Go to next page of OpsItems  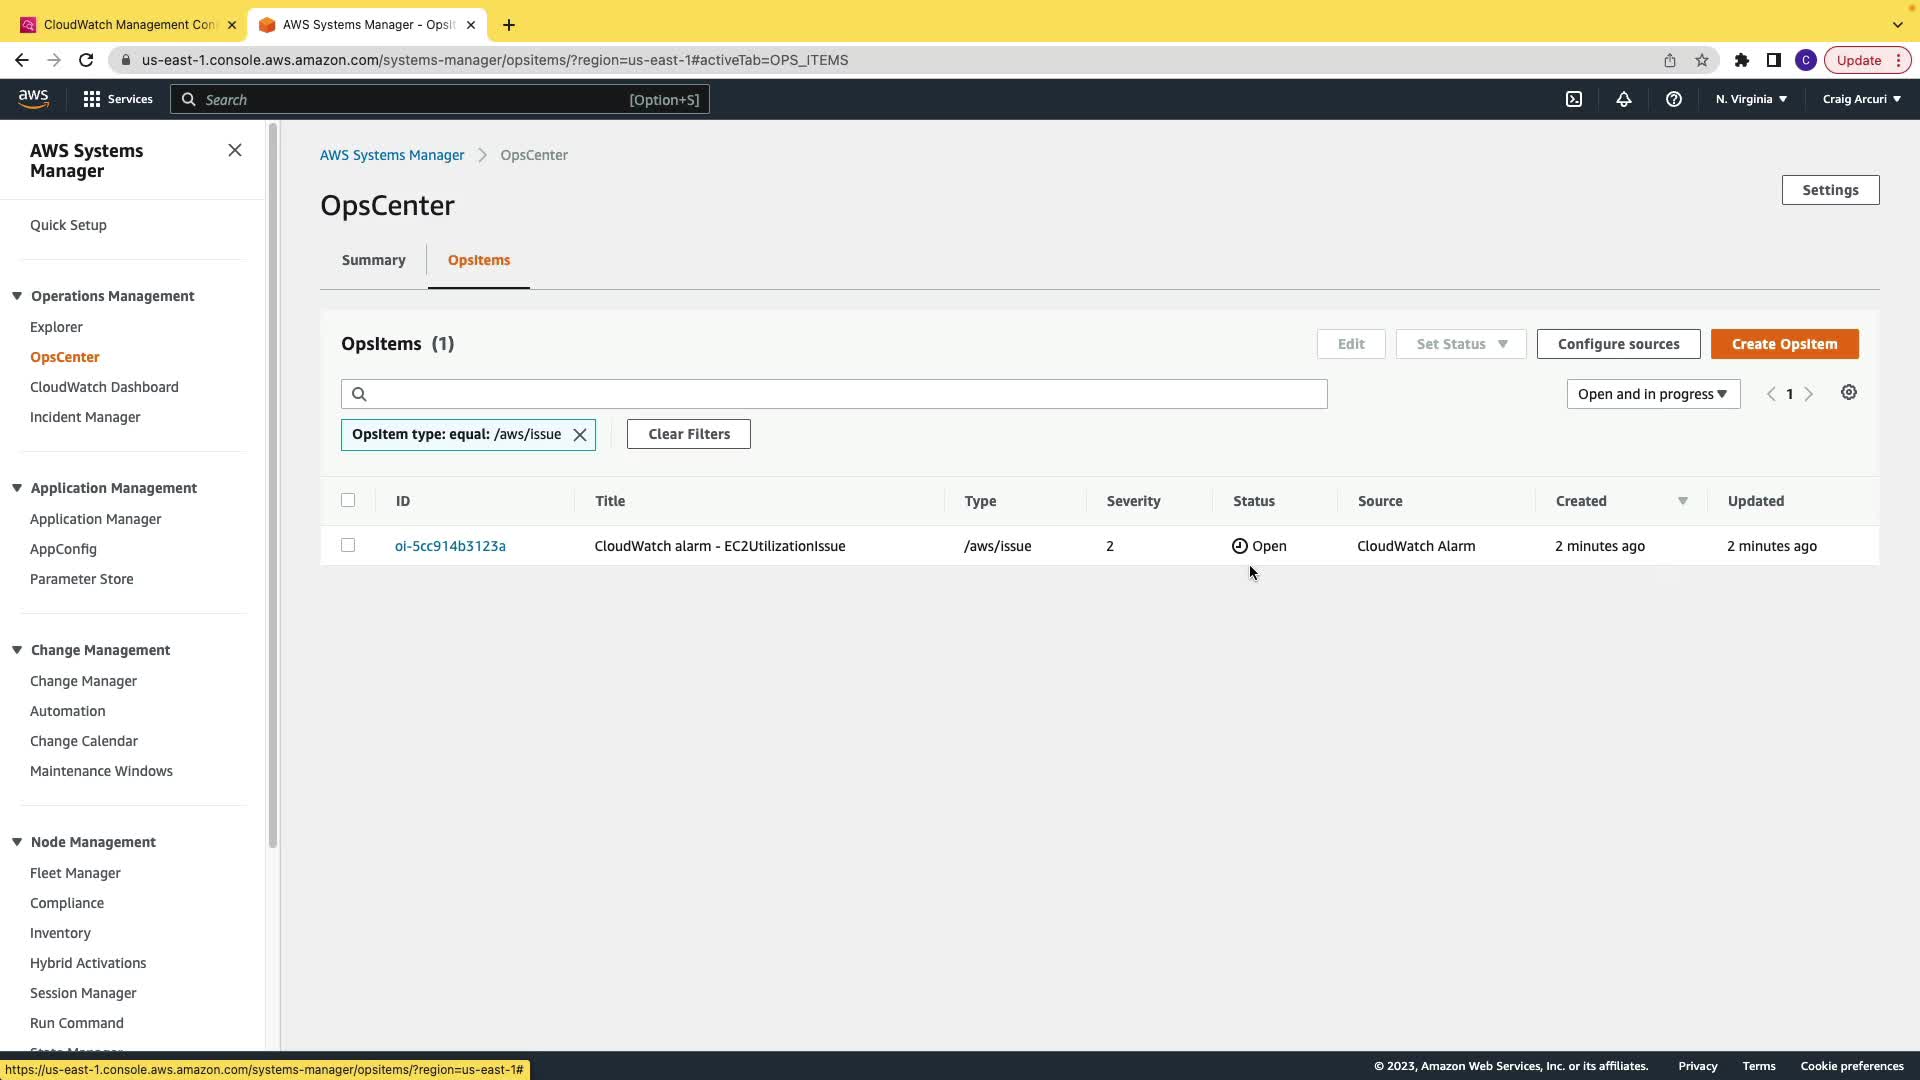coord(1809,394)
